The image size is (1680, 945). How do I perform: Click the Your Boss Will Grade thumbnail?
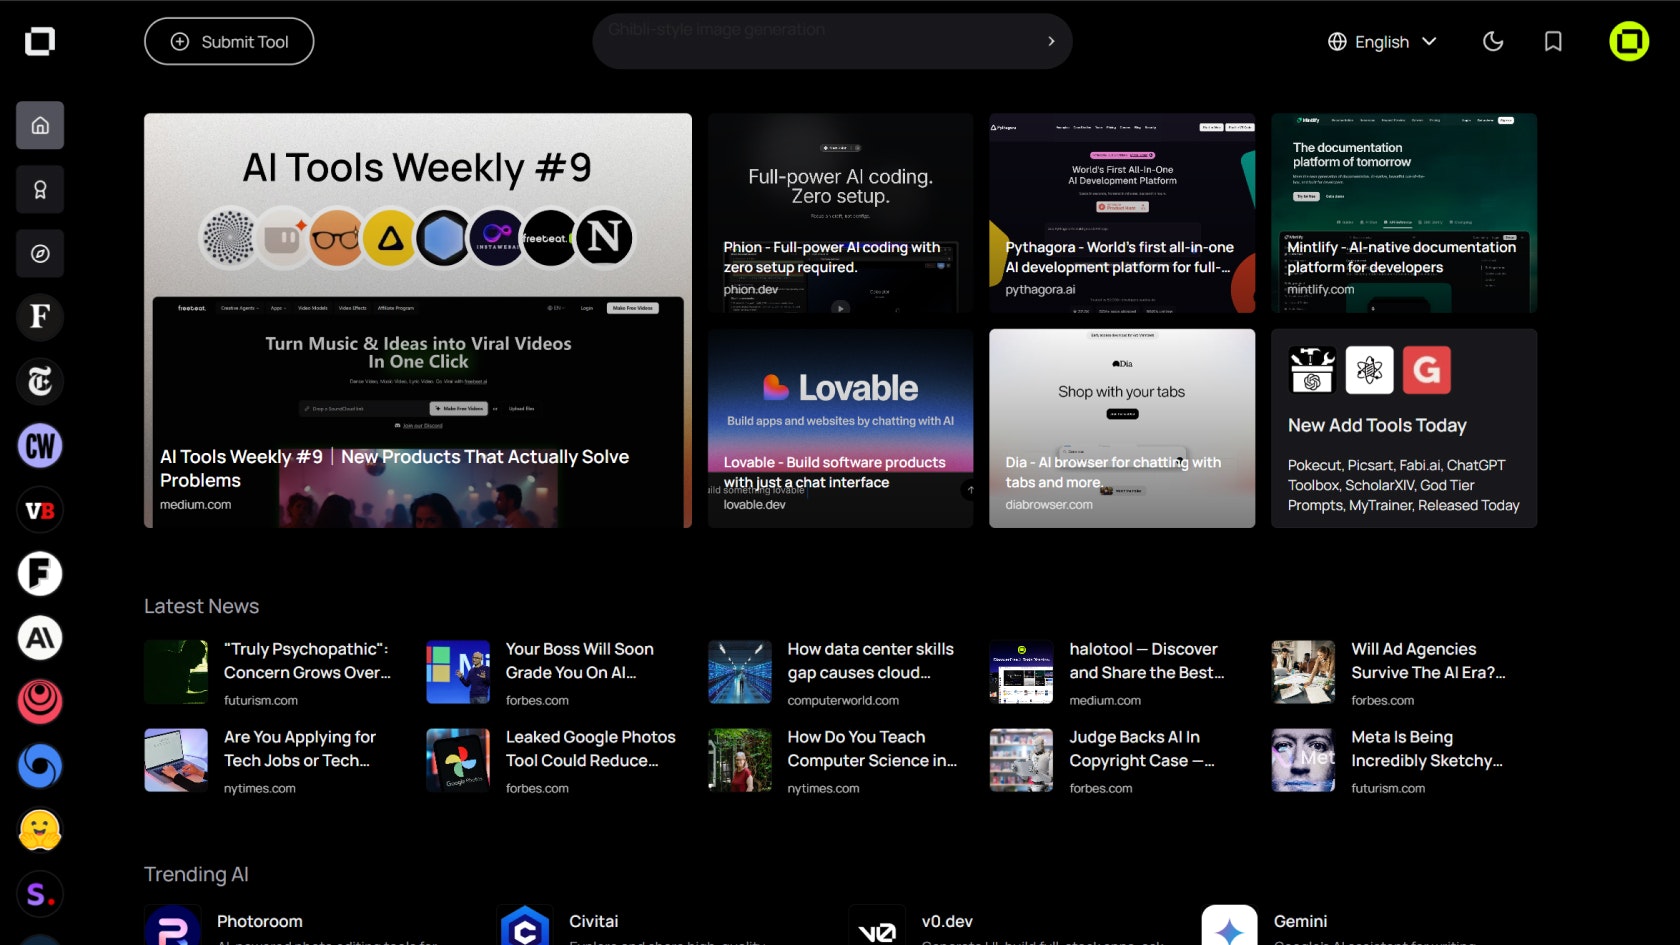point(458,672)
